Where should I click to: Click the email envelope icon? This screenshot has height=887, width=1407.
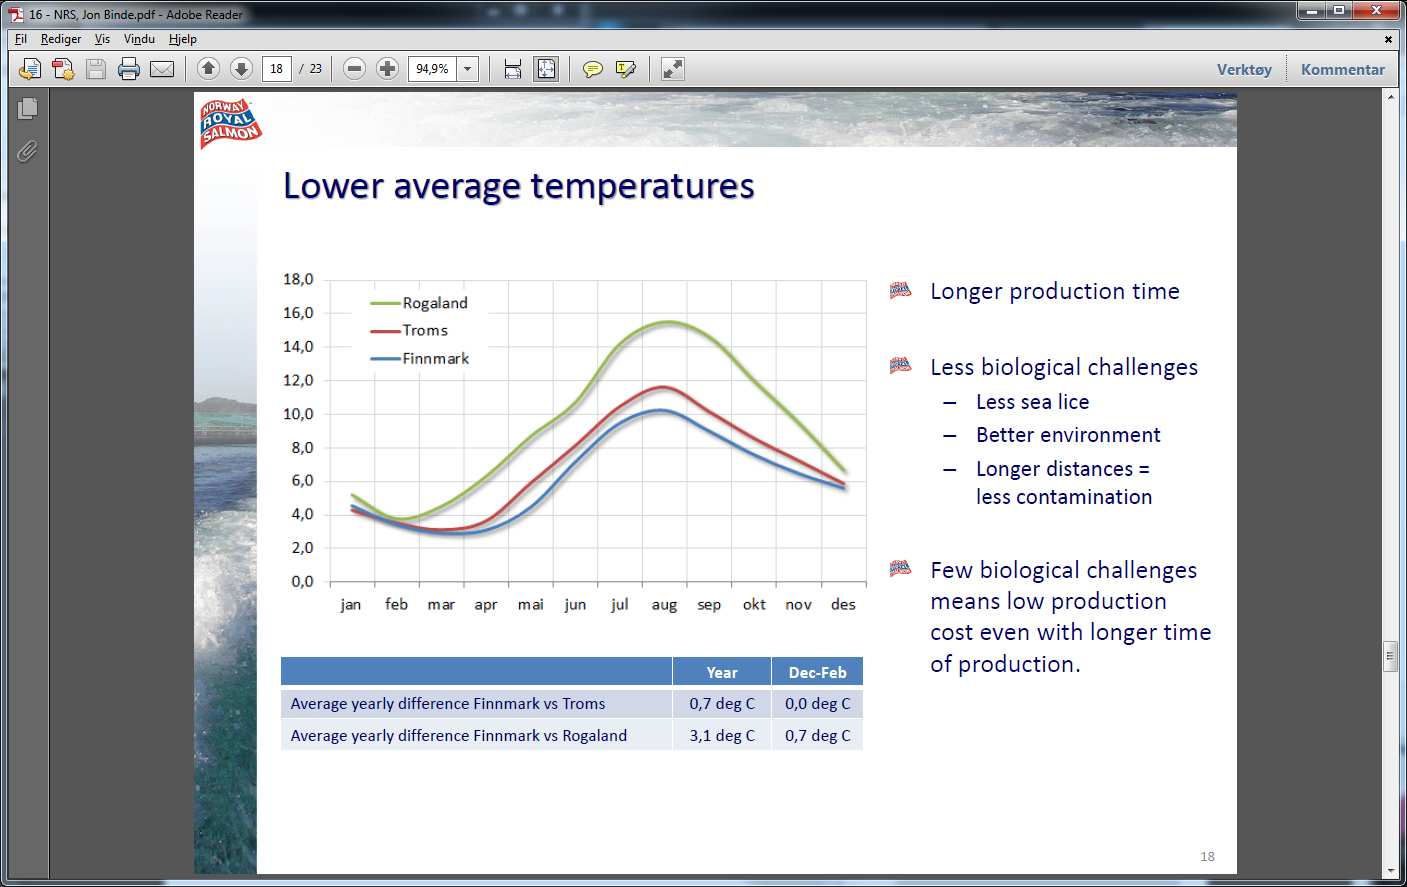tap(162, 69)
